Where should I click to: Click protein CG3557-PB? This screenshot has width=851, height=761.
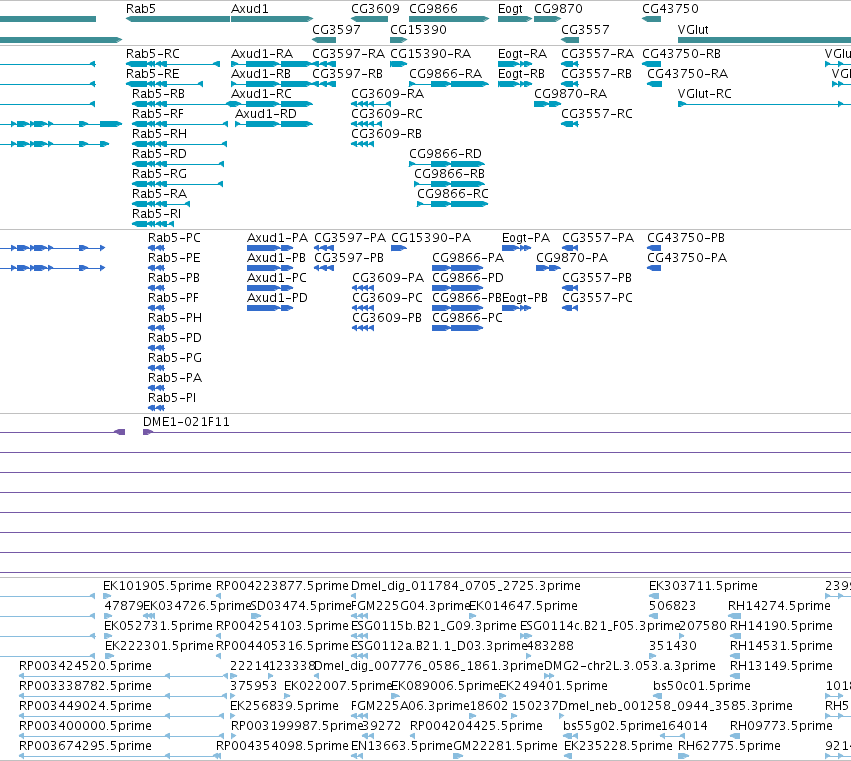pyautogui.click(x=597, y=278)
